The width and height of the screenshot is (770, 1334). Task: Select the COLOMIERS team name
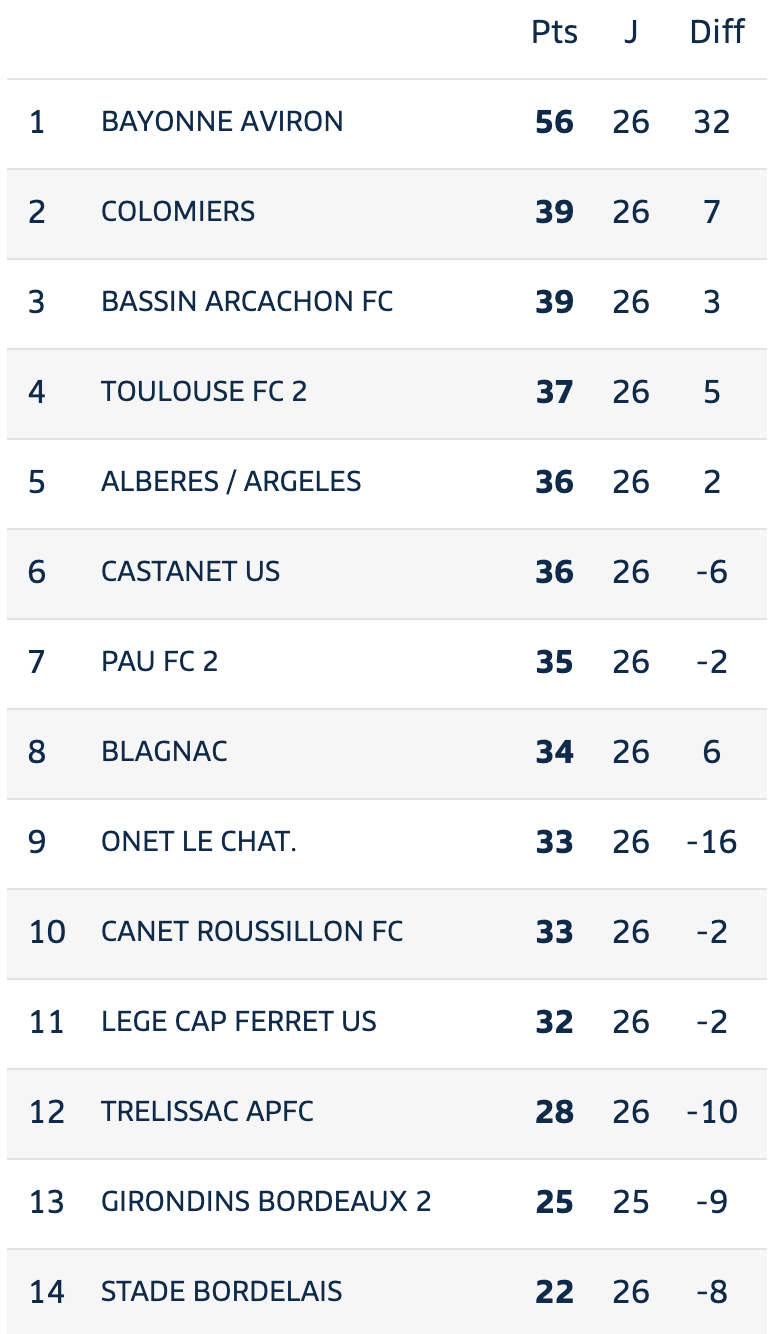178,211
